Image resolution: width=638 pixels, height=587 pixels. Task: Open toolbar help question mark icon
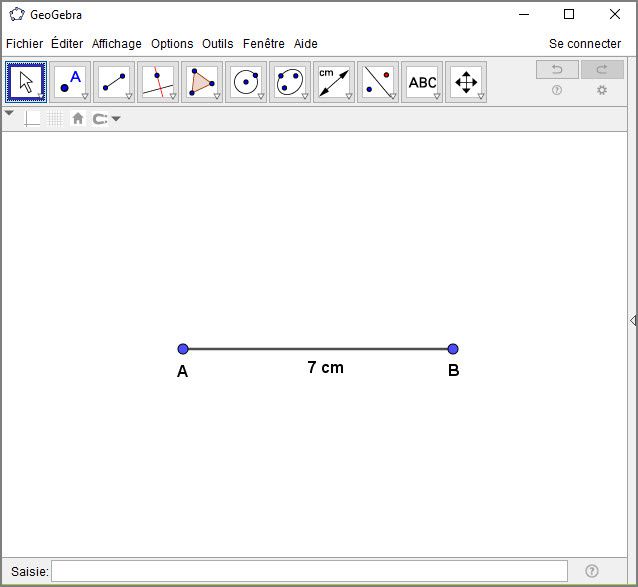[557, 90]
